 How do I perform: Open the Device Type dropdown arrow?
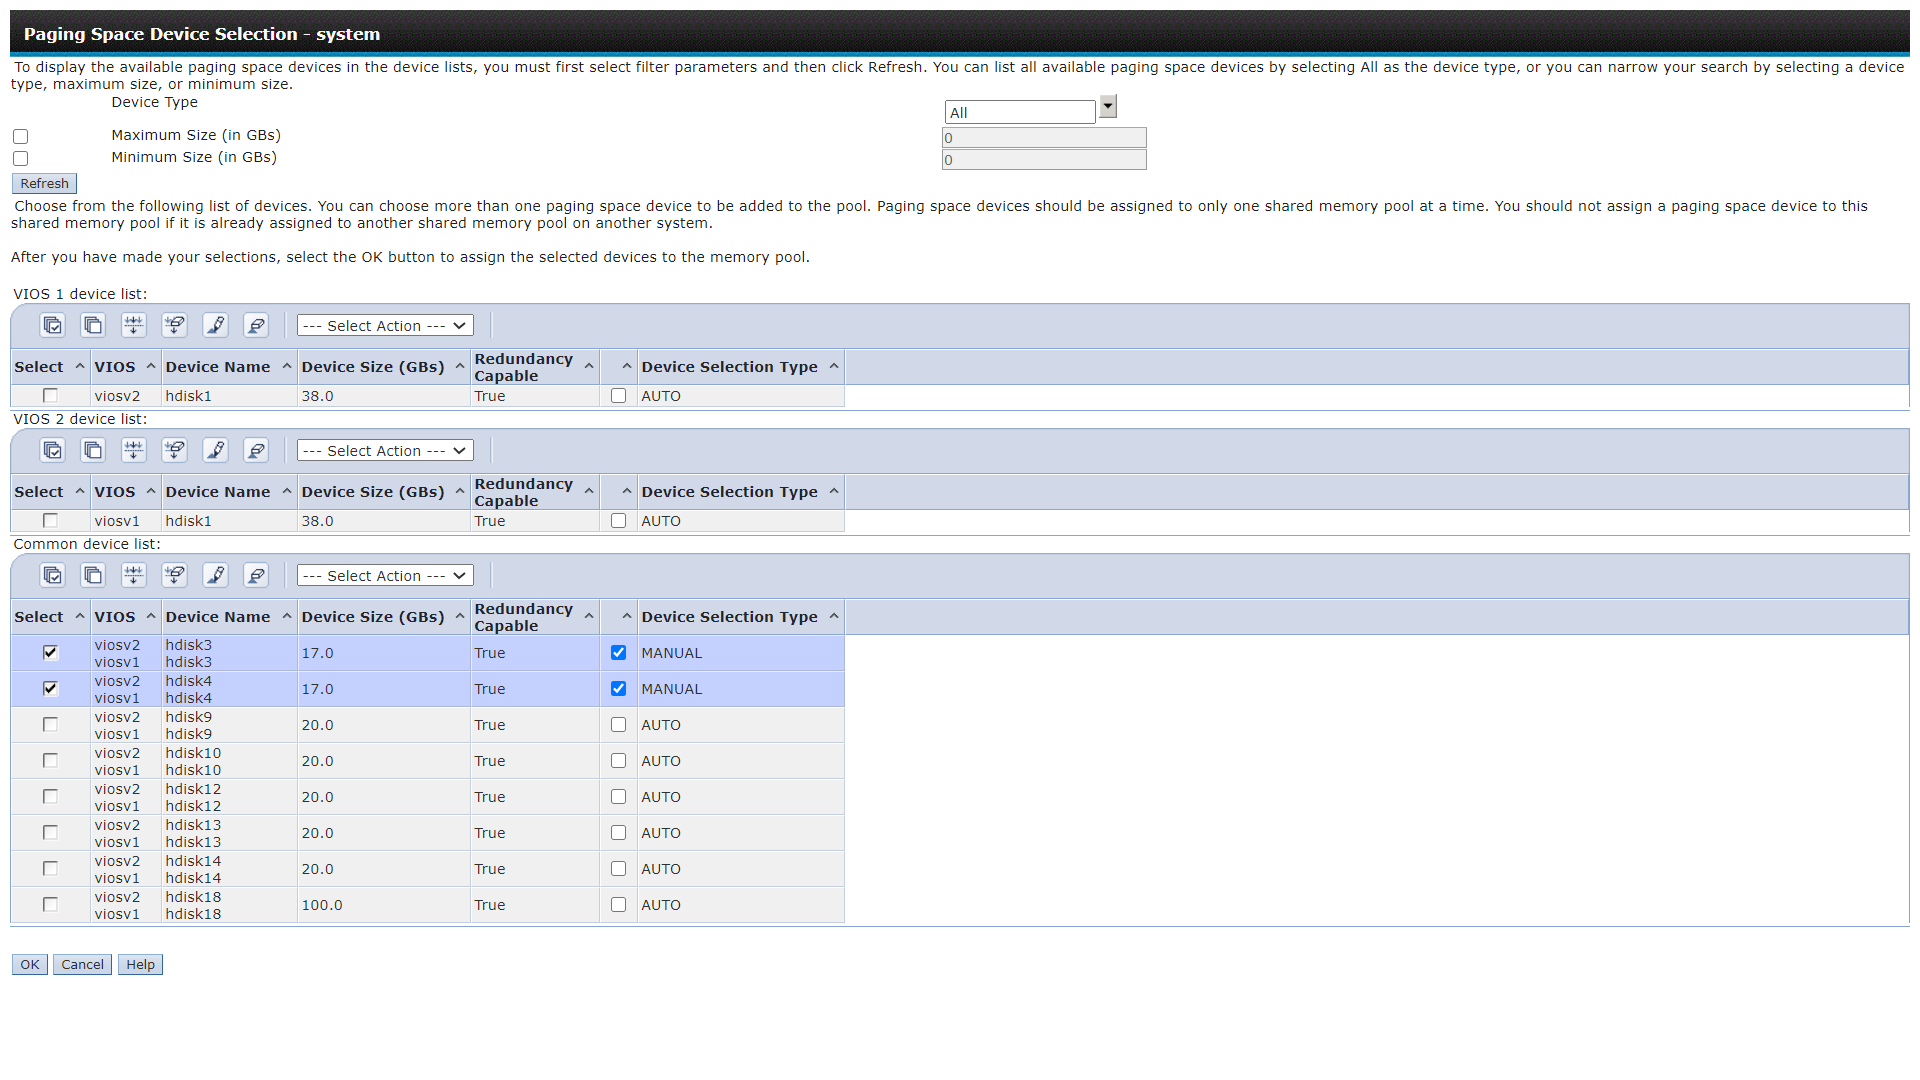point(1108,107)
